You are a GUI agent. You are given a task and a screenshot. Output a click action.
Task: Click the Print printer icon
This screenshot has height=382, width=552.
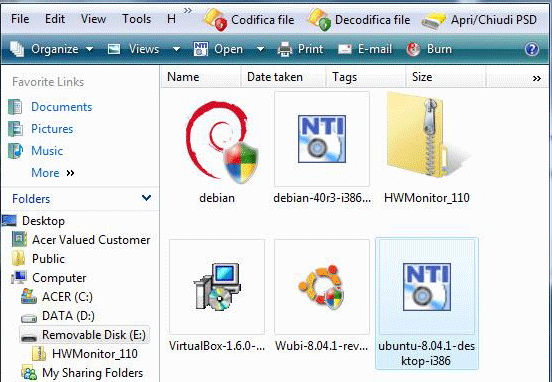click(284, 49)
